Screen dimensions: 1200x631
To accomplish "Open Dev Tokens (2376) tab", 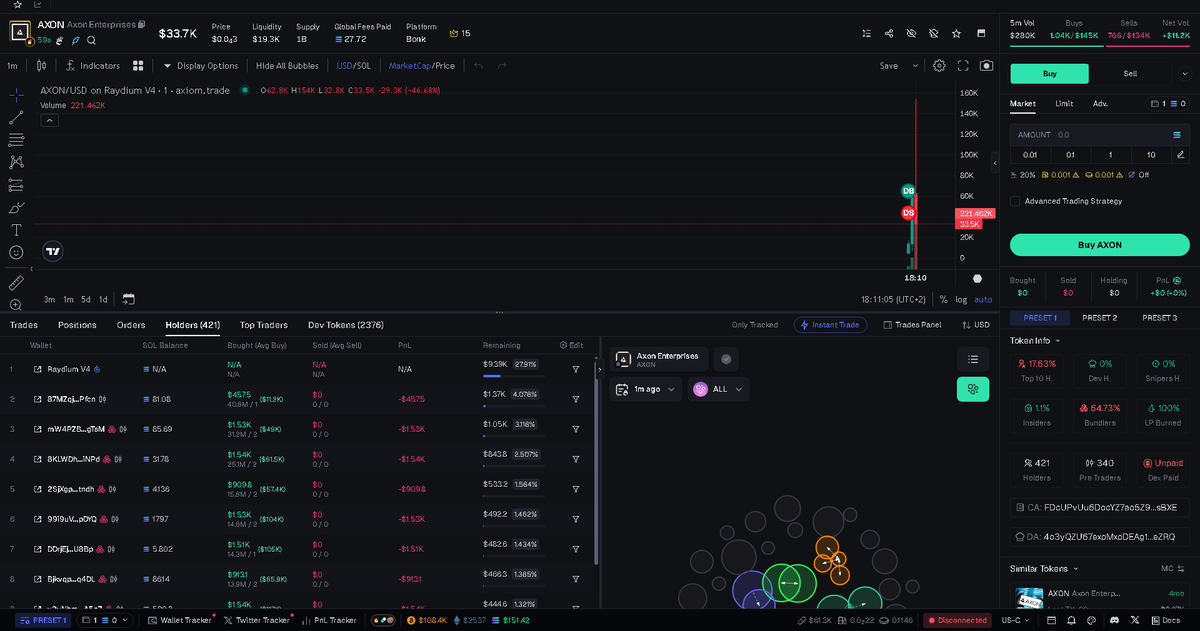I will tap(346, 325).
